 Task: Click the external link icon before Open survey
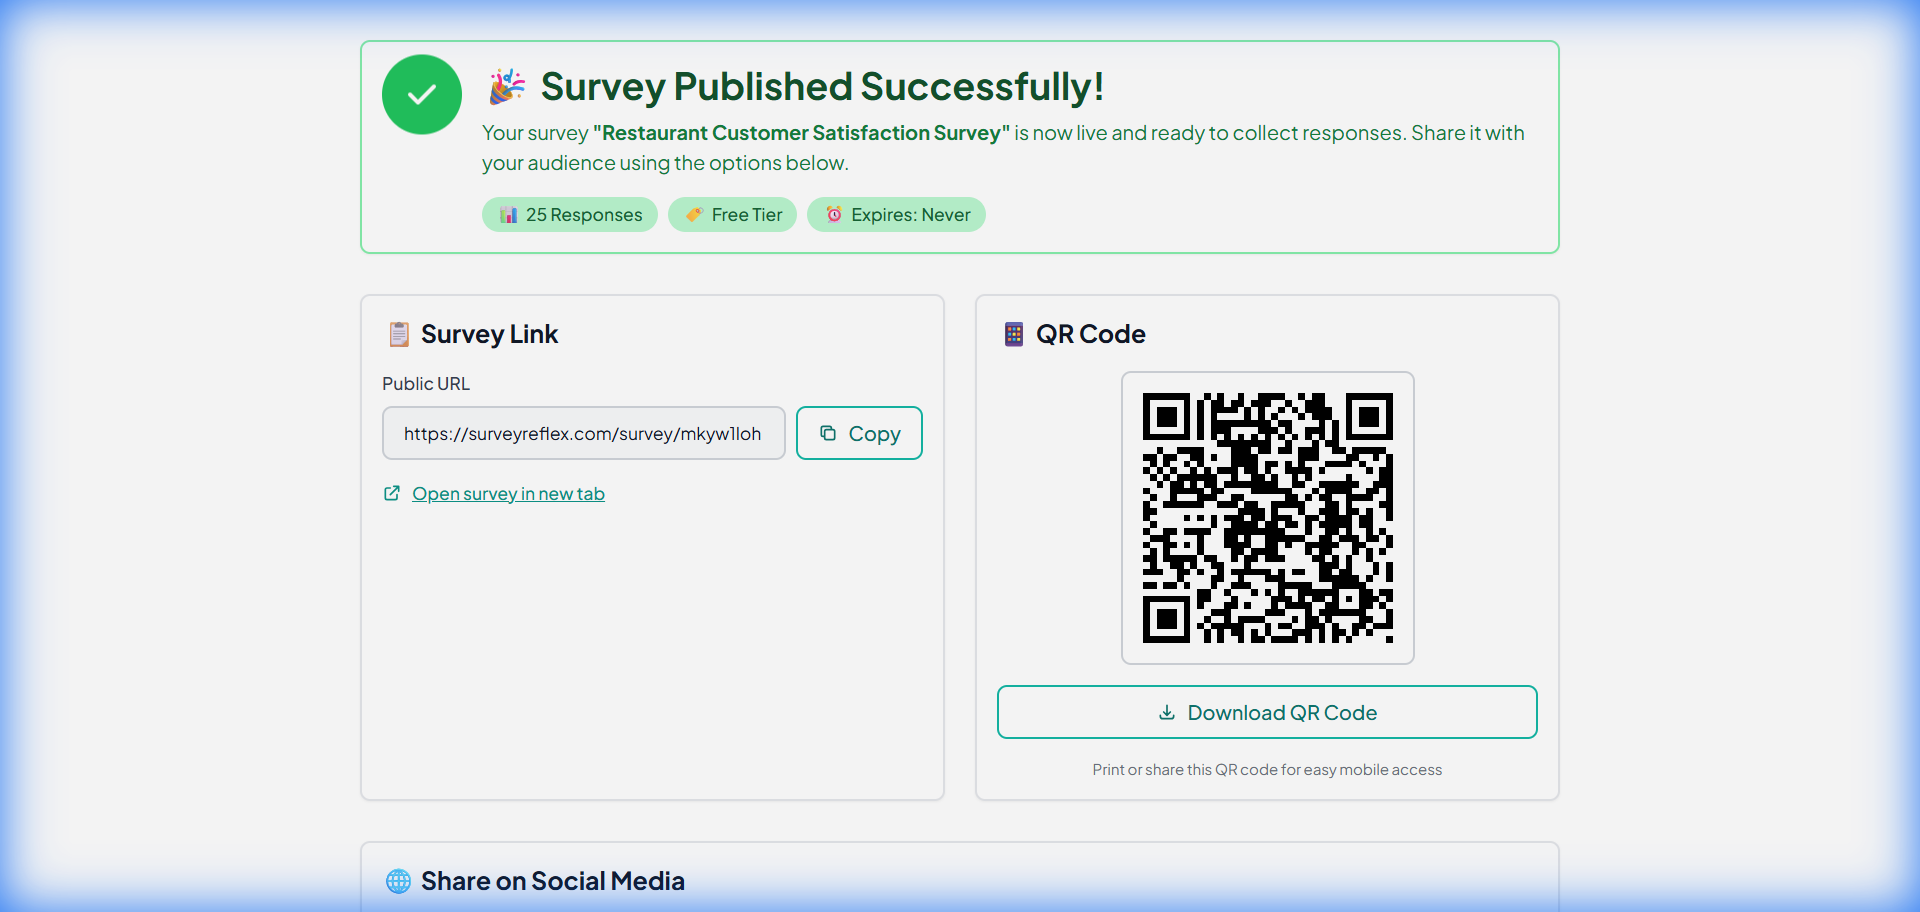click(x=392, y=493)
